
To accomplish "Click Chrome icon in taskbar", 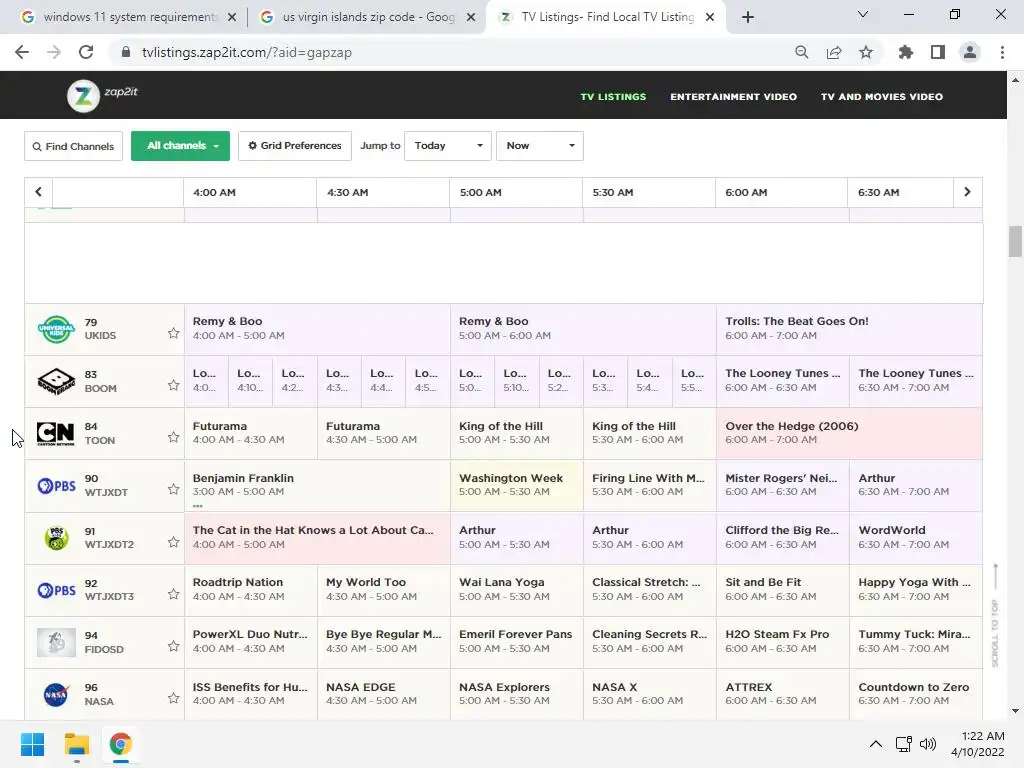I will (120, 744).
